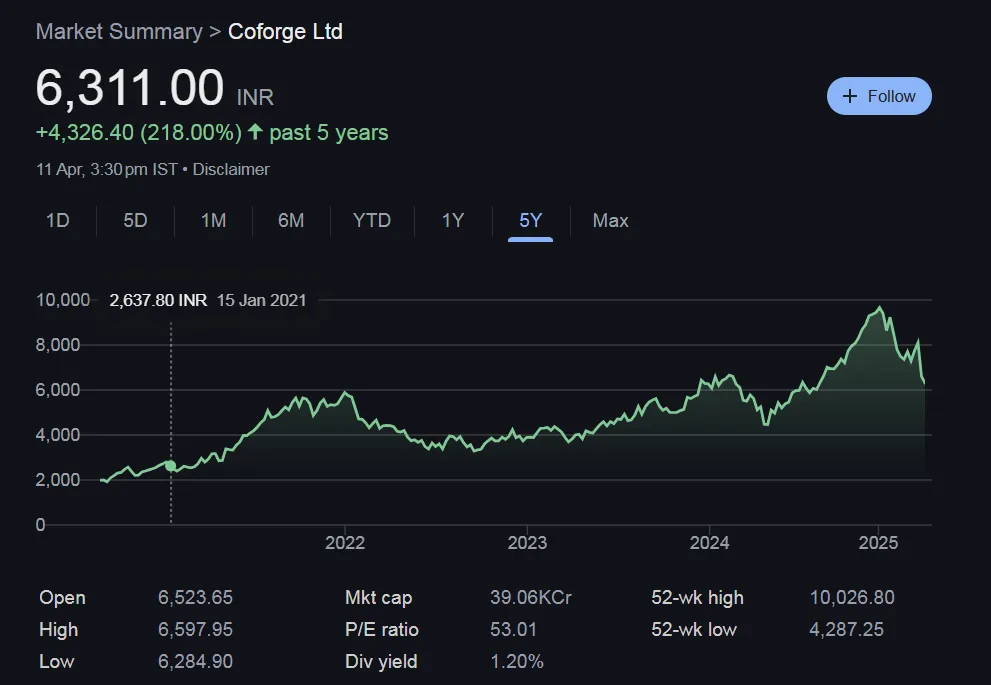
Task: Click the 6,311.00 current price
Action: (130, 88)
